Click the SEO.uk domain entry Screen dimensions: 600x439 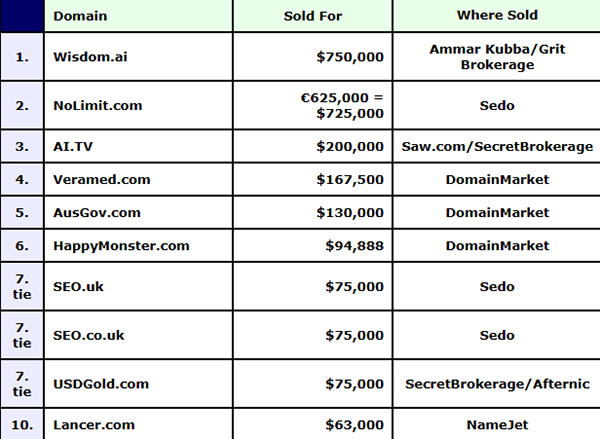tap(77, 285)
